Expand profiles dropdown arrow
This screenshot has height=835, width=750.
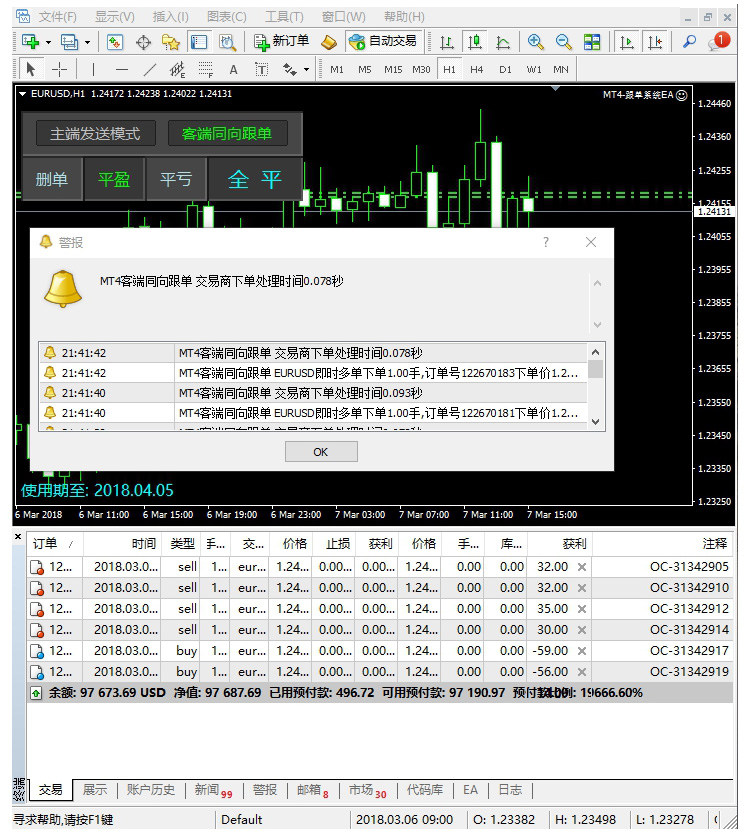pyautogui.click(x=87, y=42)
